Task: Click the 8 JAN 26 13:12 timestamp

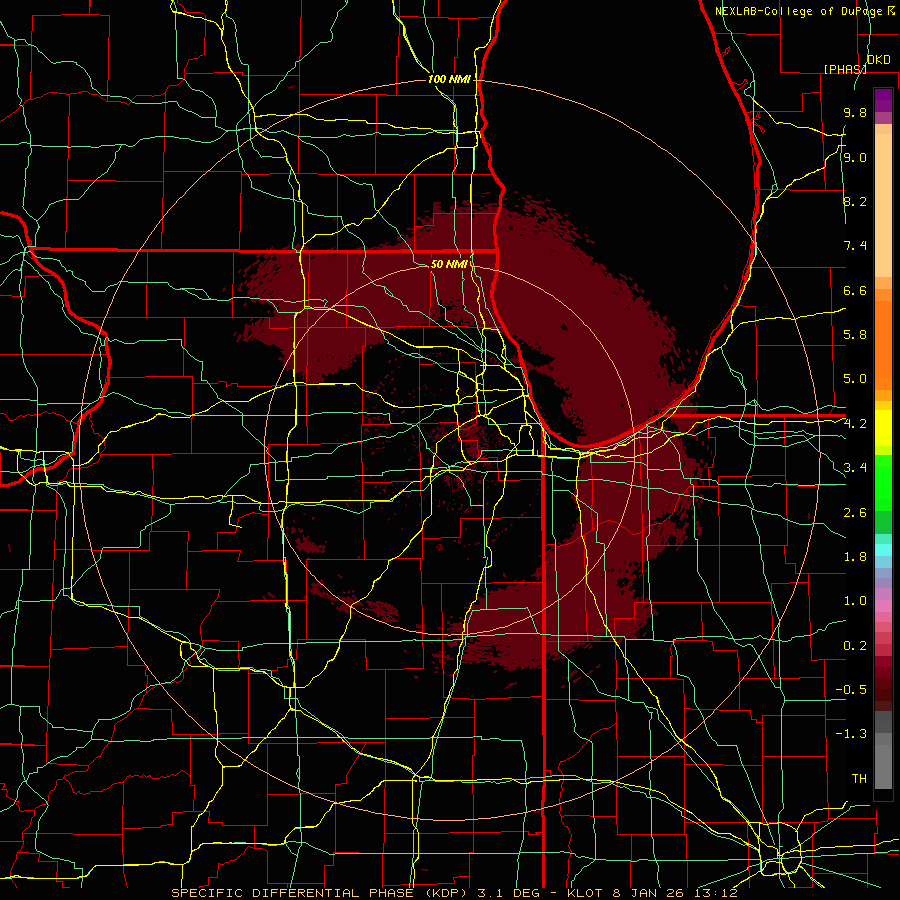Action: [676, 893]
